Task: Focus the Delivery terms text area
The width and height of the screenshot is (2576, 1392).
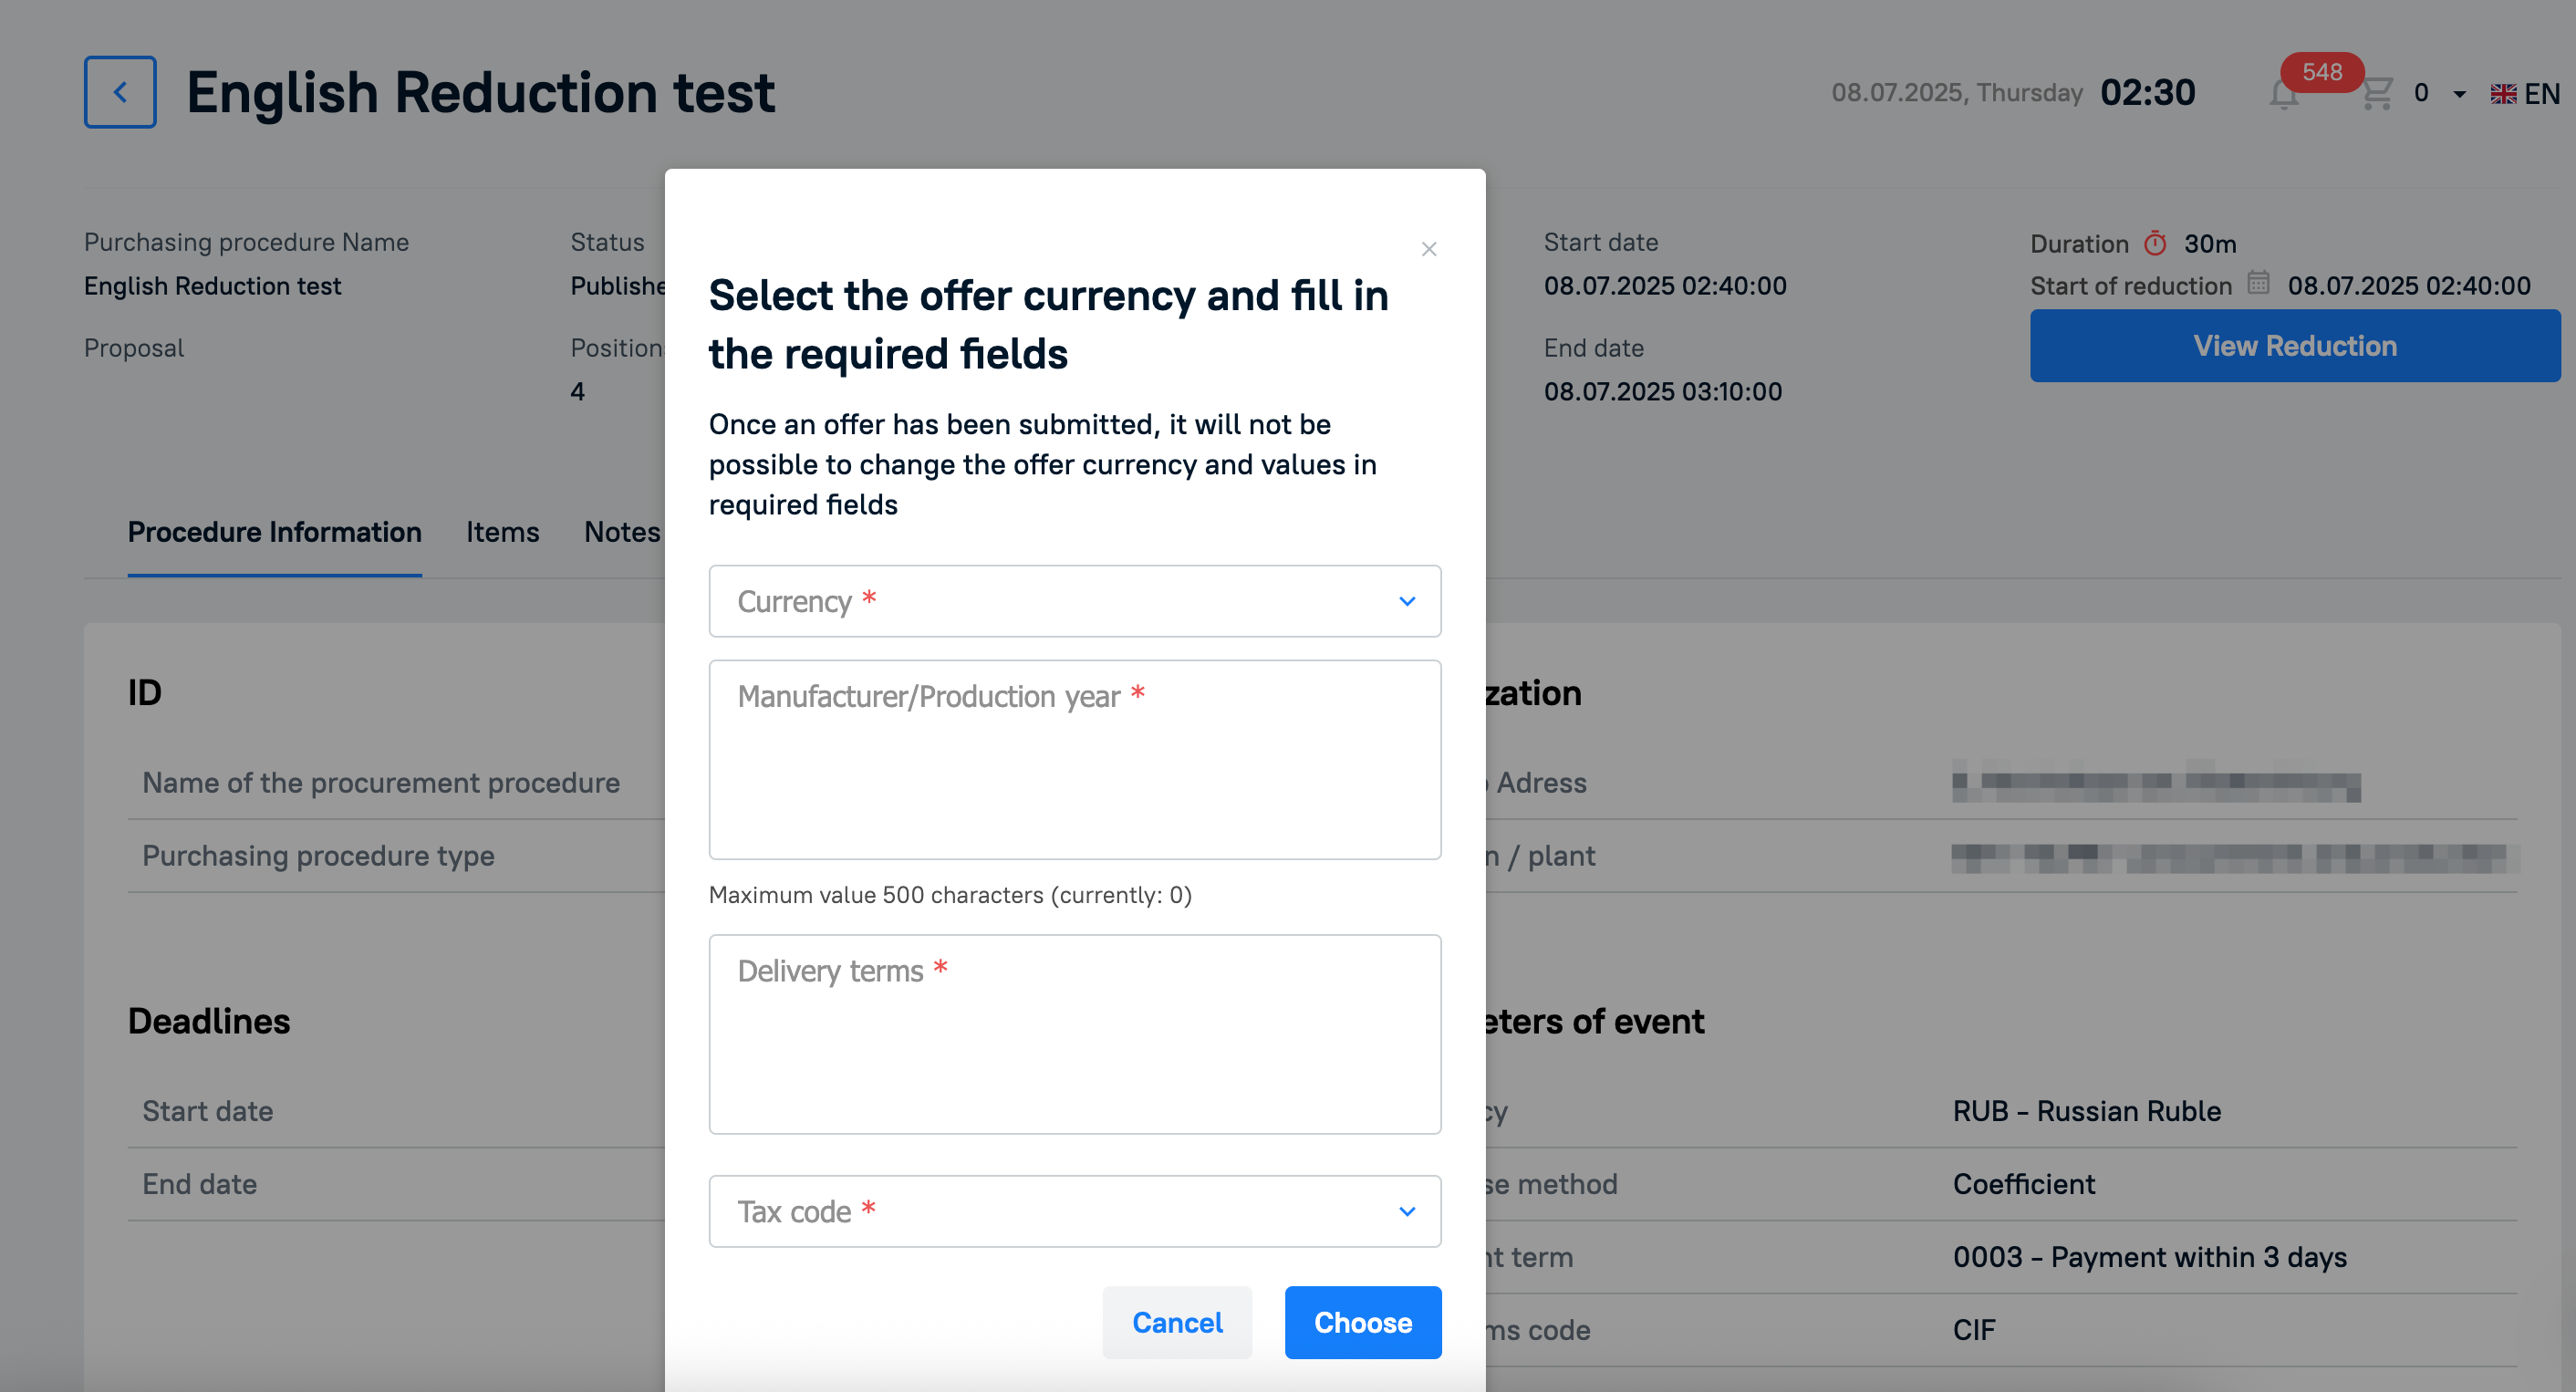Action: [1075, 1034]
